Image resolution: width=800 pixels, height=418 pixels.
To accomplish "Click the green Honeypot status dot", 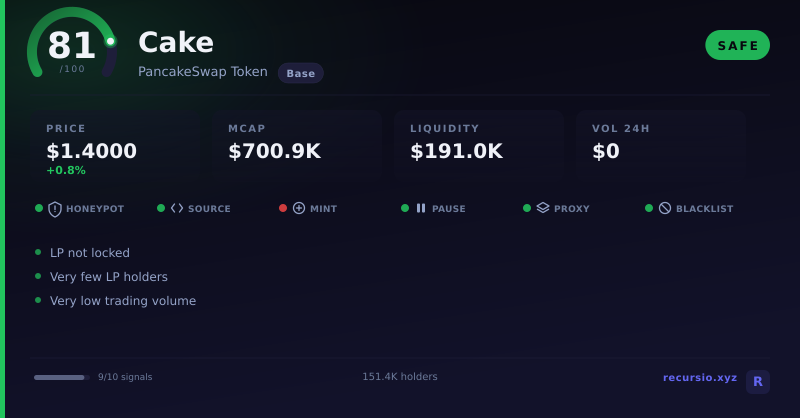I will click(39, 208).
